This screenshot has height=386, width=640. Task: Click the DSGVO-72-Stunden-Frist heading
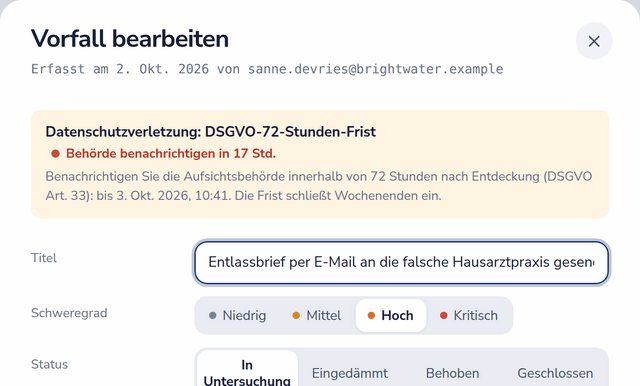click(x=211, y=132)
